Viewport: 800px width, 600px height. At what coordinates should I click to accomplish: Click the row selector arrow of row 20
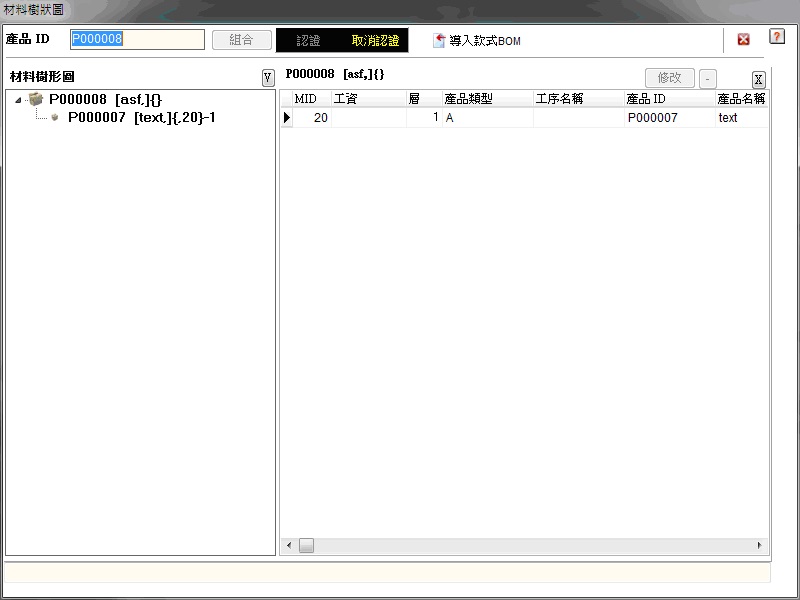click(x=287, y=117)
